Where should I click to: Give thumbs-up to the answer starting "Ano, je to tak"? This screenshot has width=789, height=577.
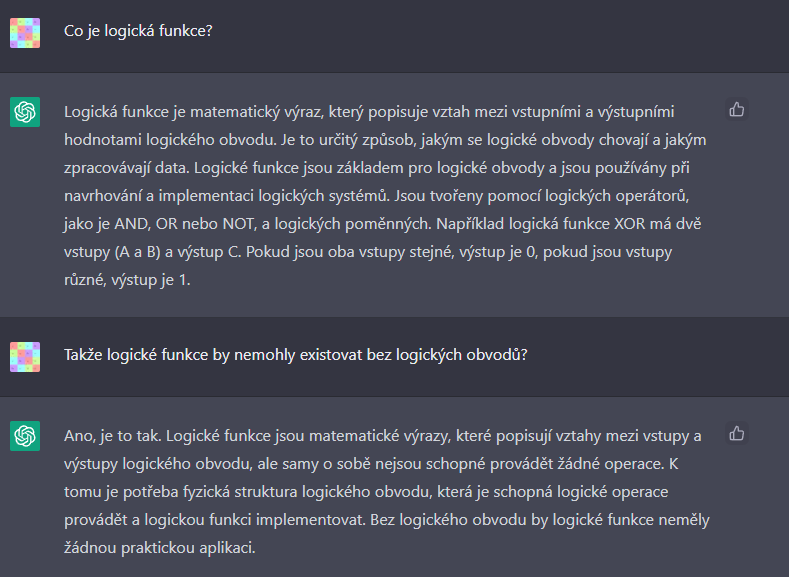point(737,434)
